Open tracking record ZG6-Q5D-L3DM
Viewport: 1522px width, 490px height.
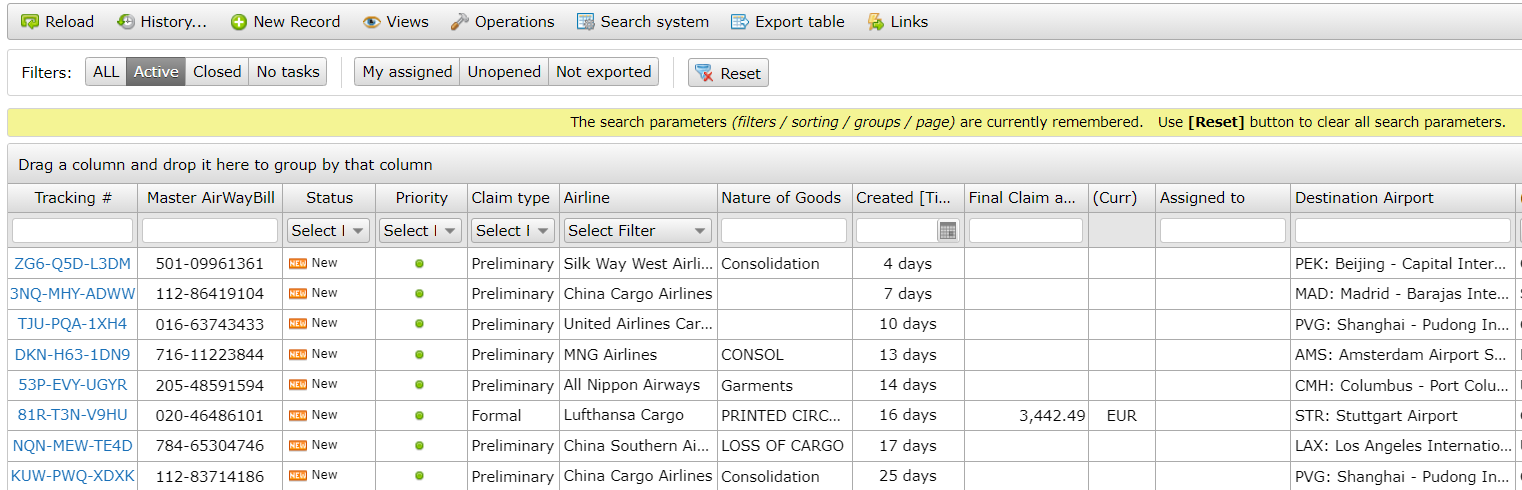[x=72, y=264]
